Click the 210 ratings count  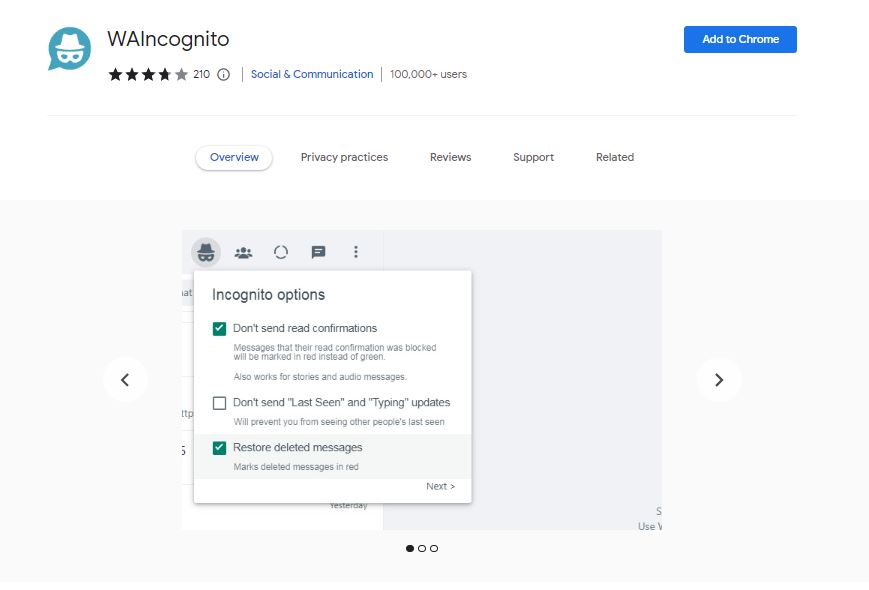(202, 74)
